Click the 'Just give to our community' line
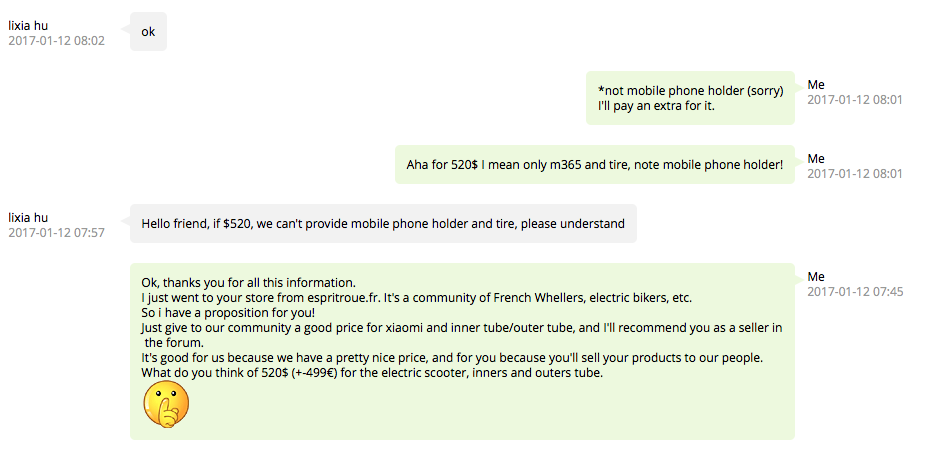Image resolution: width=925 pixels, height=451 pixels. pyautogui.click(x=462, y=328)
